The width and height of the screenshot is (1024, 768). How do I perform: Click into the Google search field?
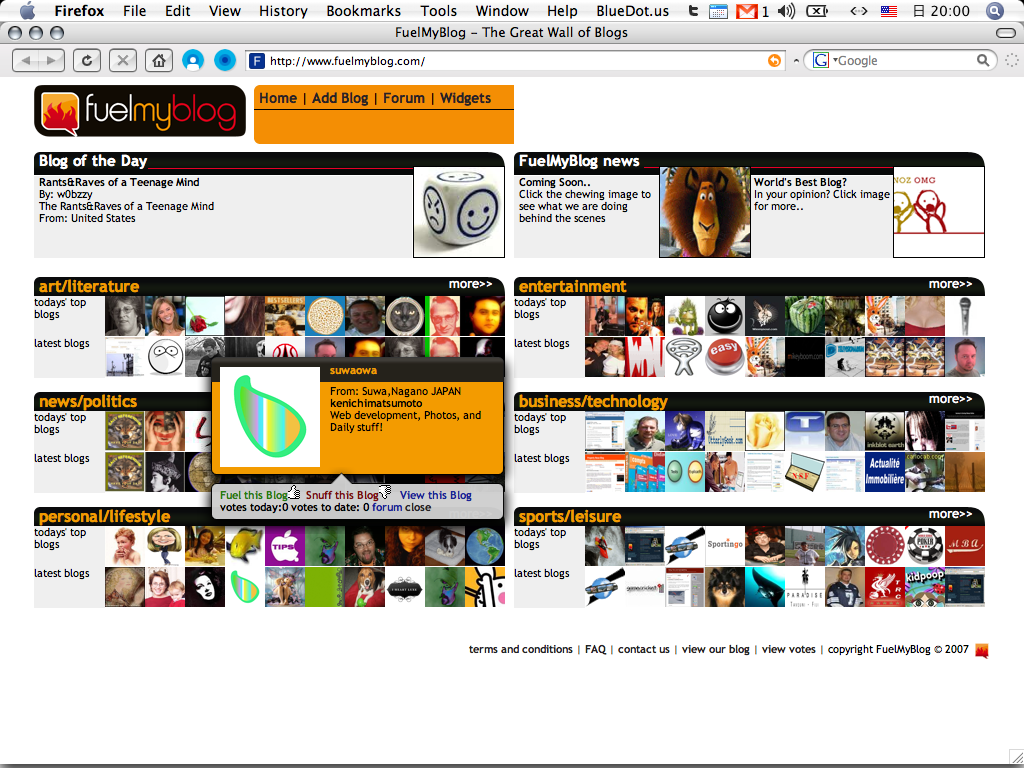click(x=905, y=61)
